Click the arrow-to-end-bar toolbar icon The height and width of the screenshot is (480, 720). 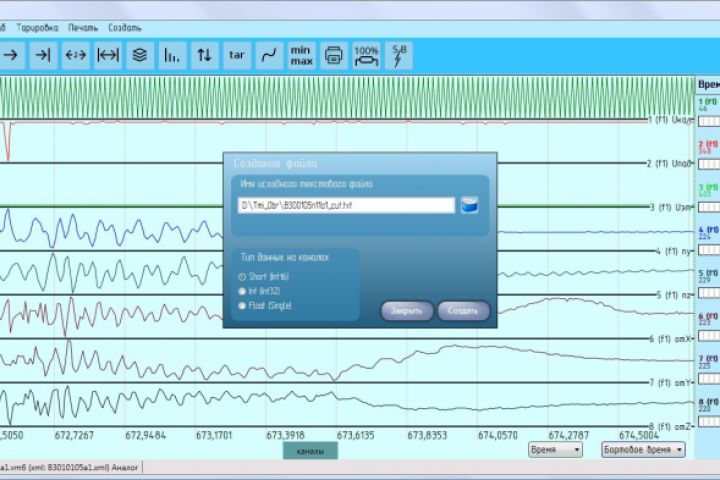coord(43,55)
